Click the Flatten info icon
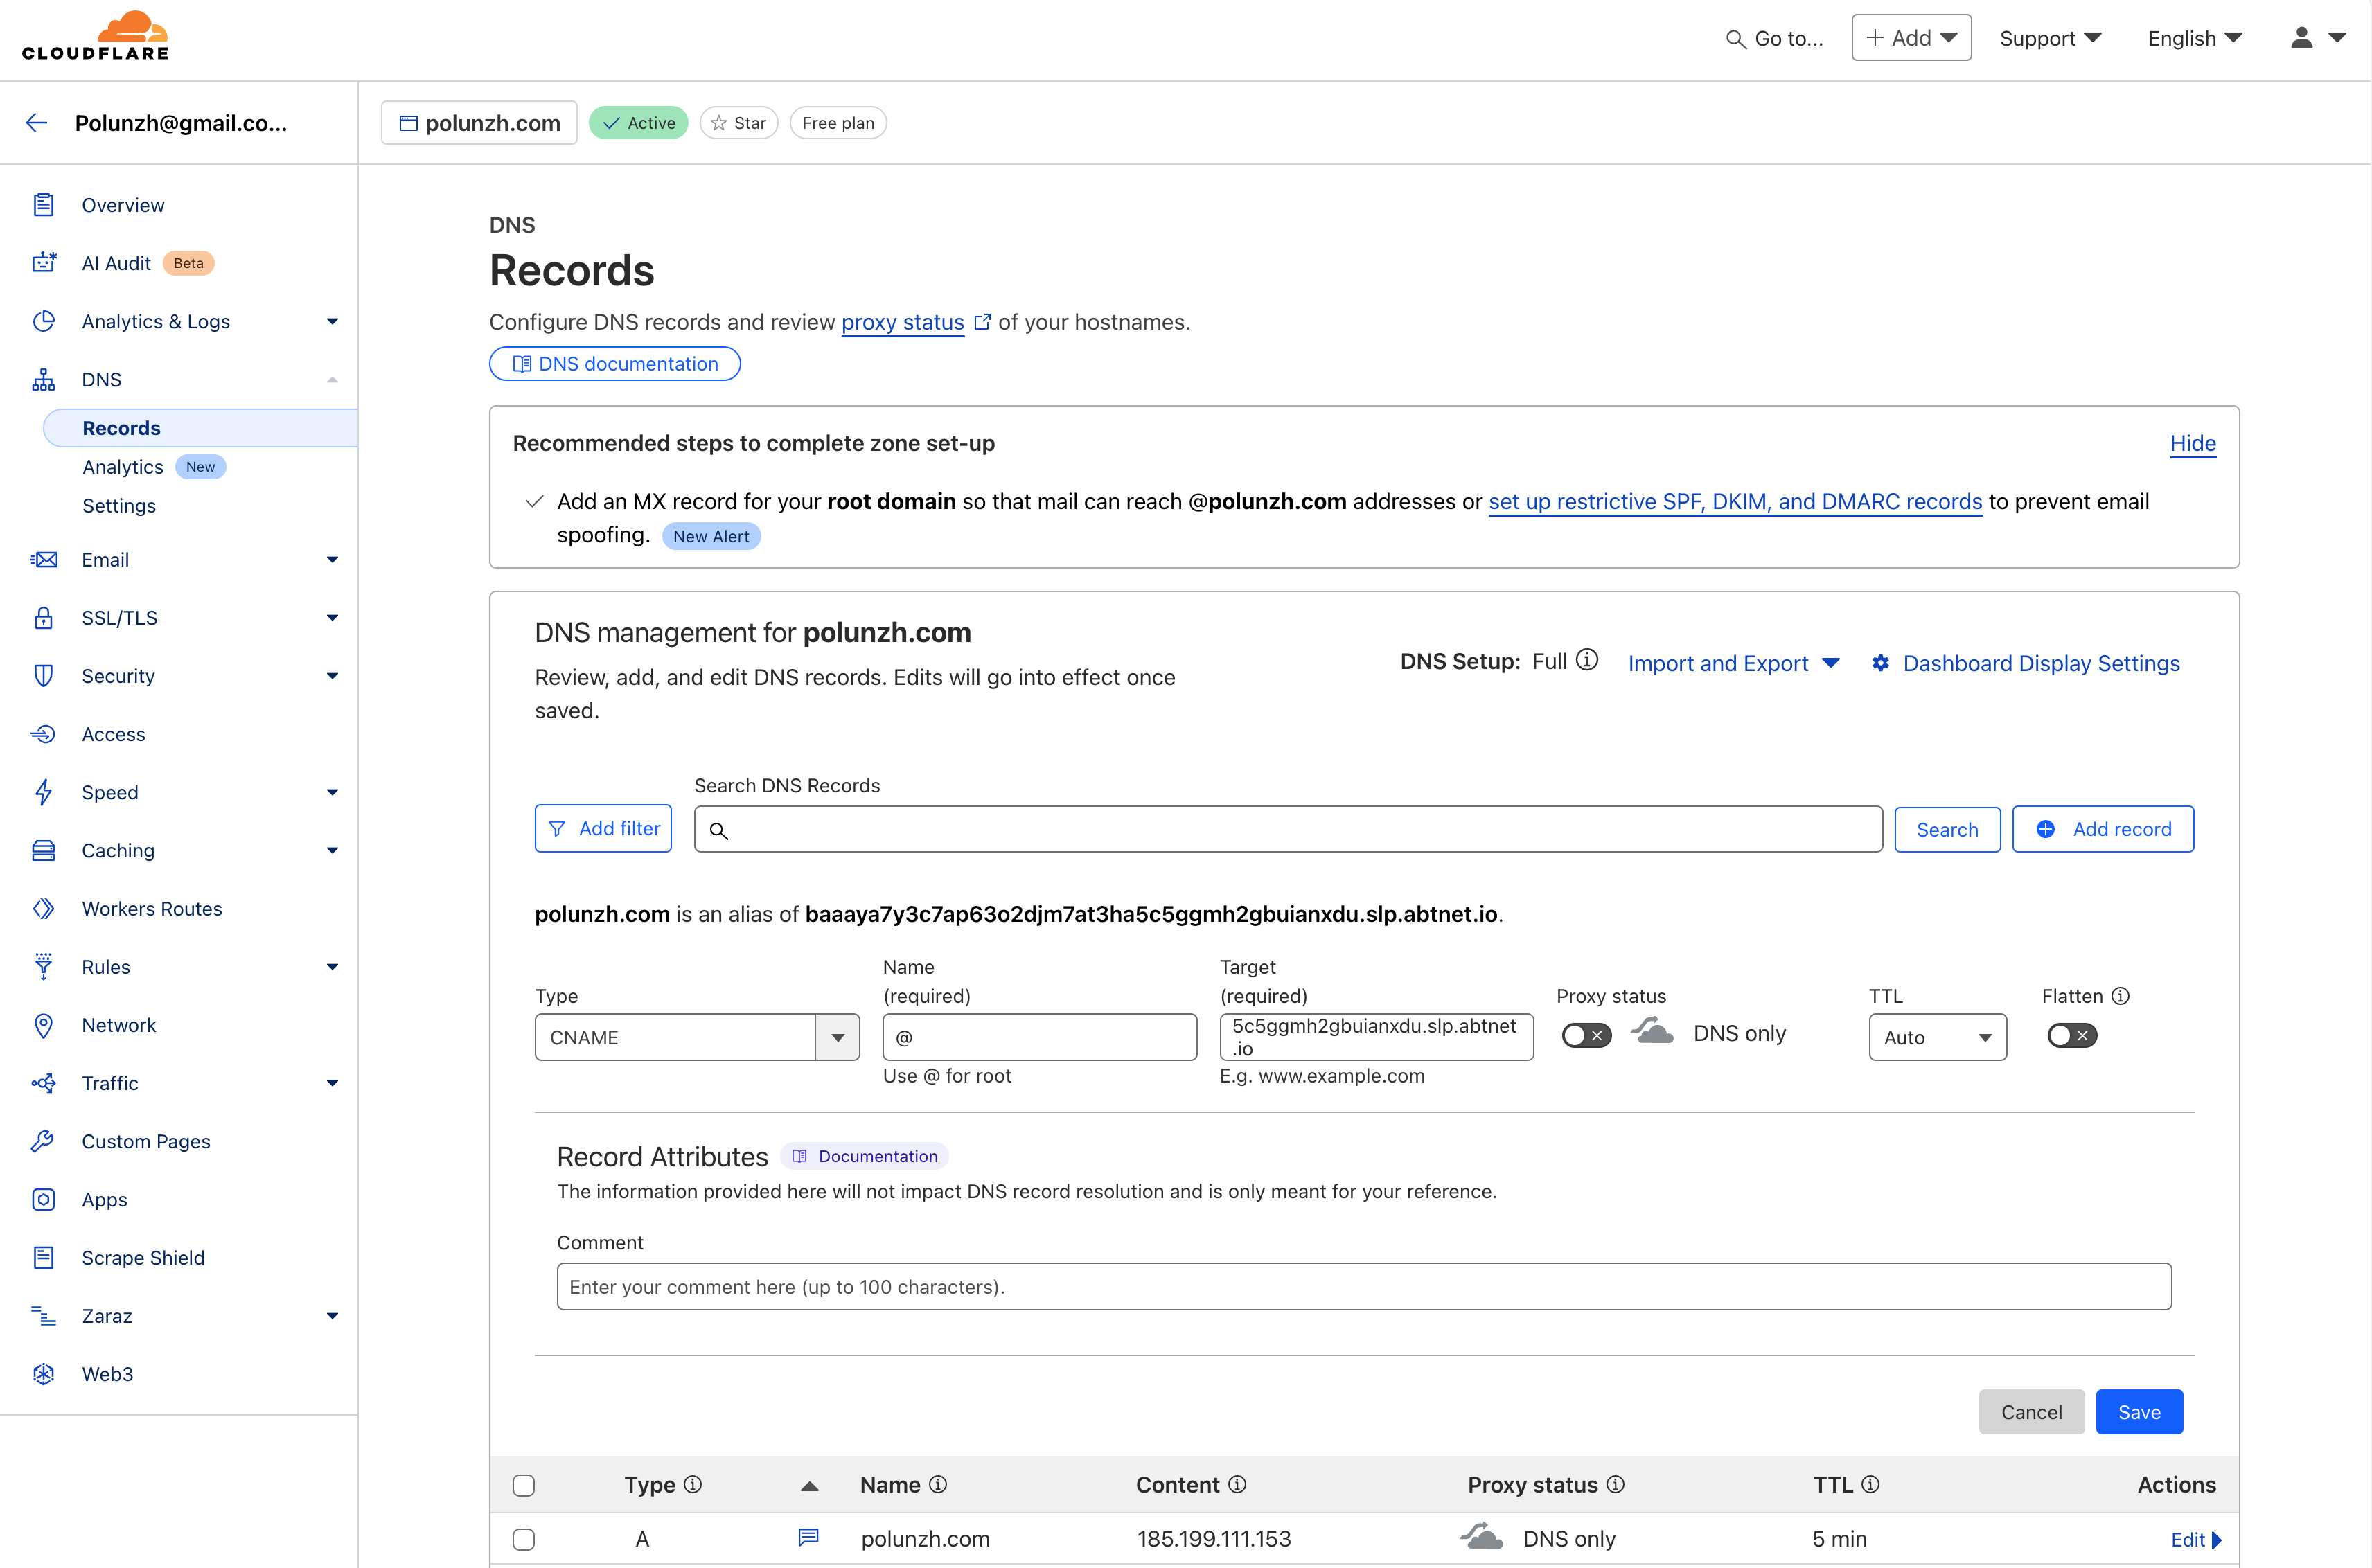This screenshot has height=1568, width=2372. (x=2120, y=996)
